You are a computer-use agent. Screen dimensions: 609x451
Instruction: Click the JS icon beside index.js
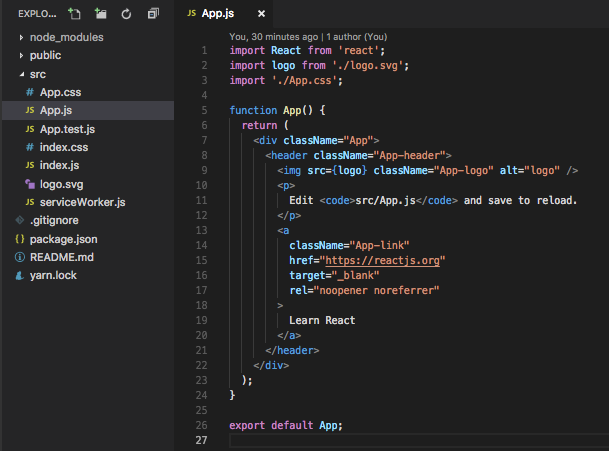pyautogui.click(x=30, y=165)
